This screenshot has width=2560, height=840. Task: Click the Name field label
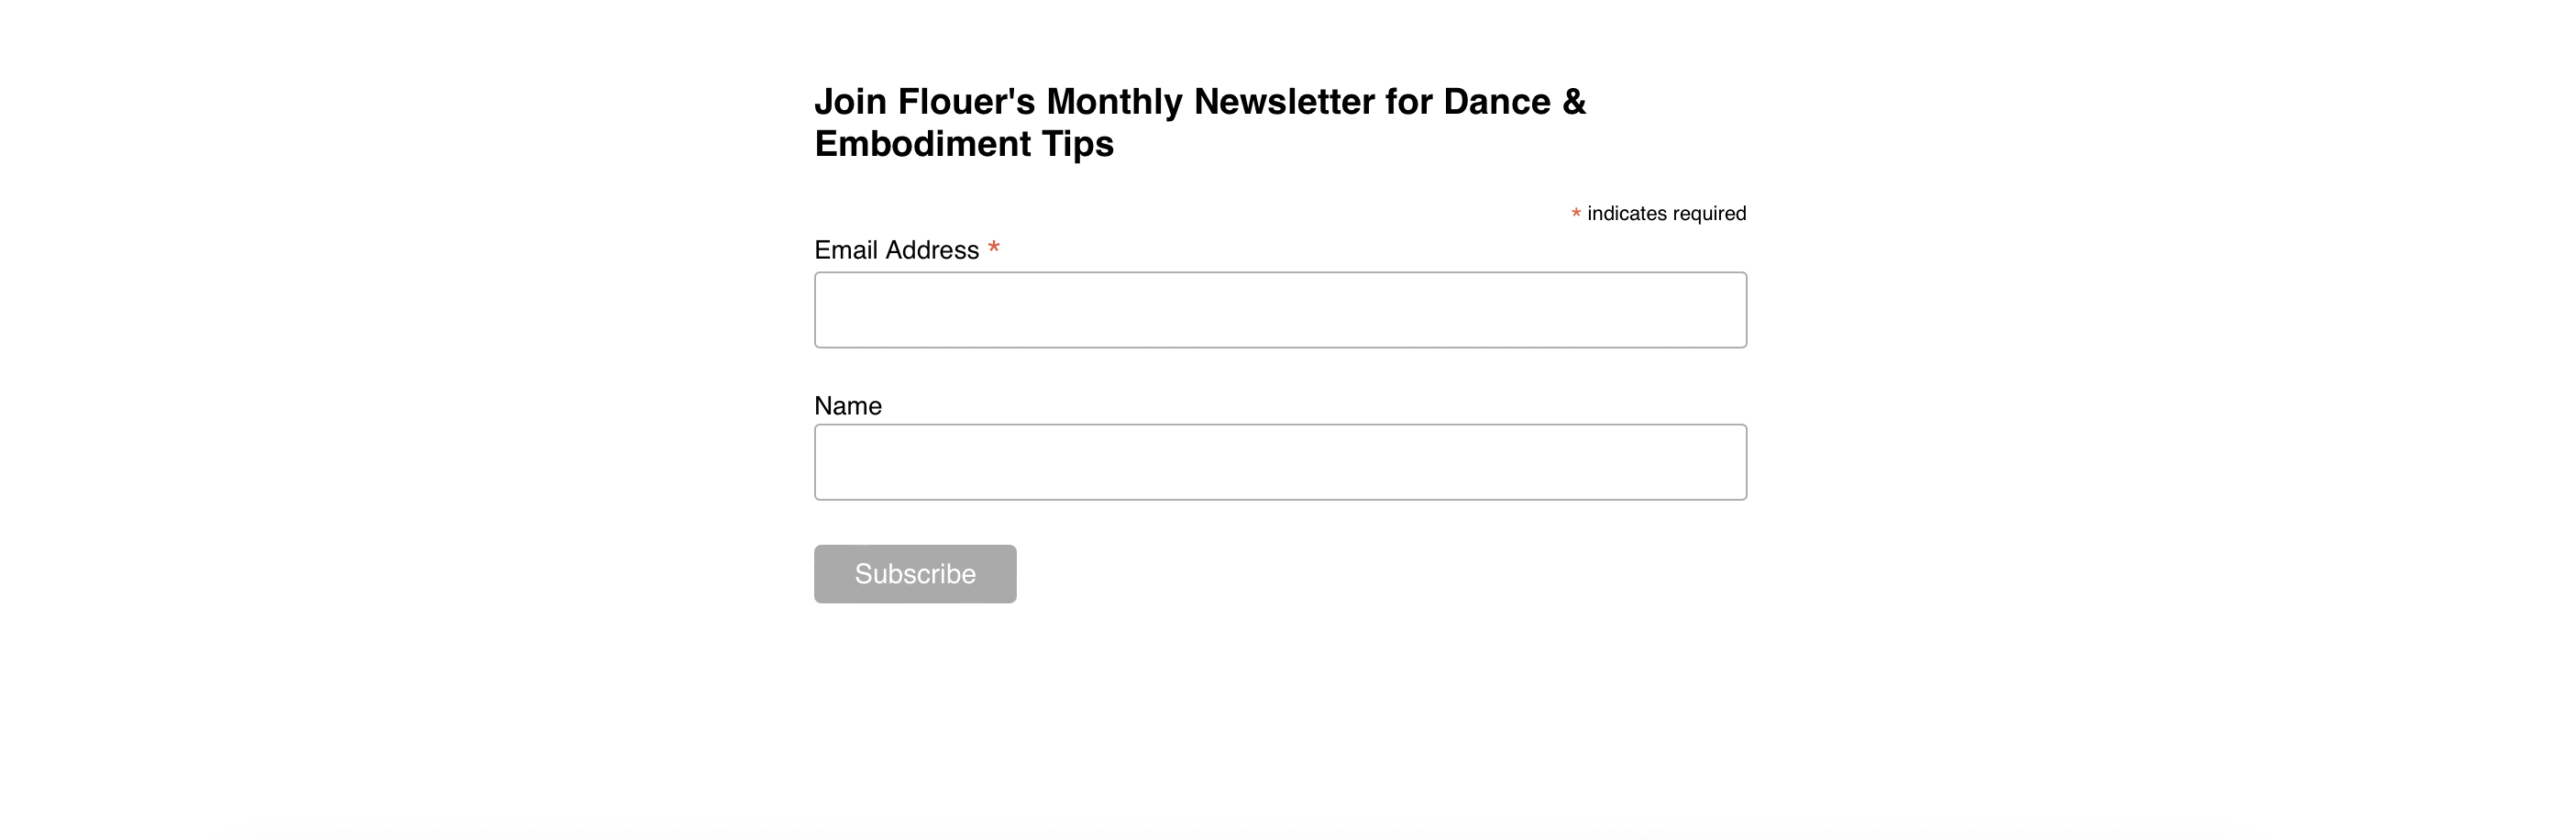(847, 406)
